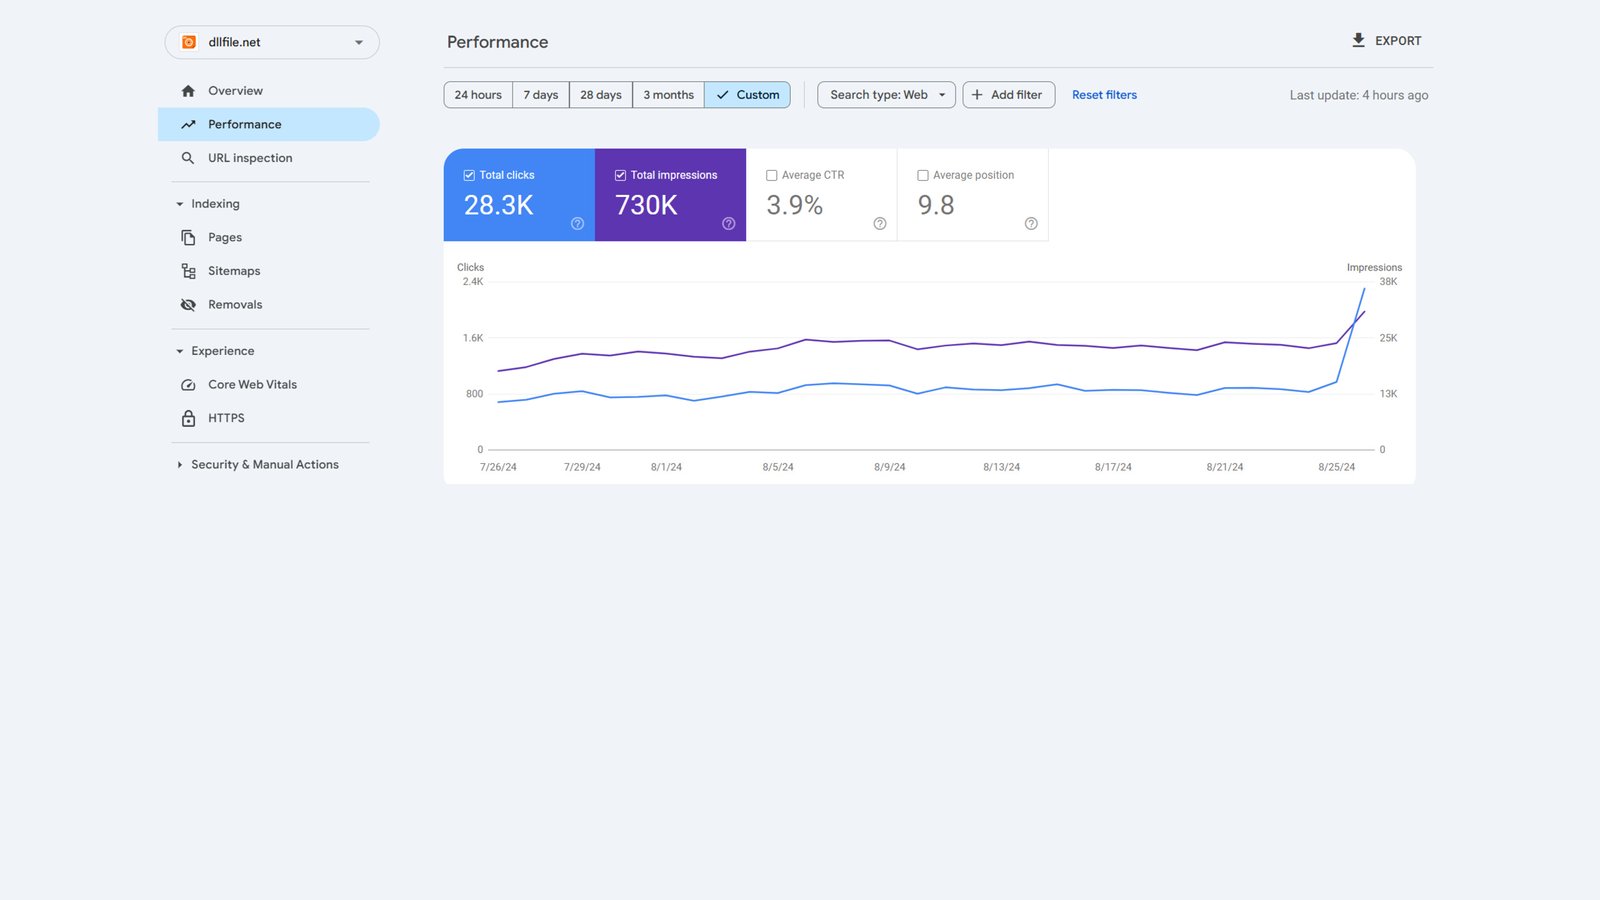Screen dimensions: 1600x900
Task: Switch to the 3 months date range
Action: 667,94
